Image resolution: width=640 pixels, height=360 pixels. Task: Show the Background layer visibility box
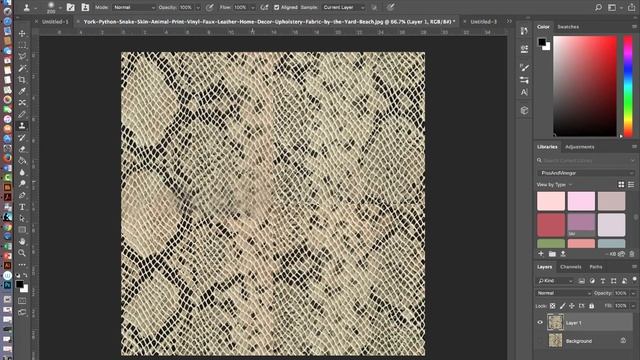pos(540,340)
